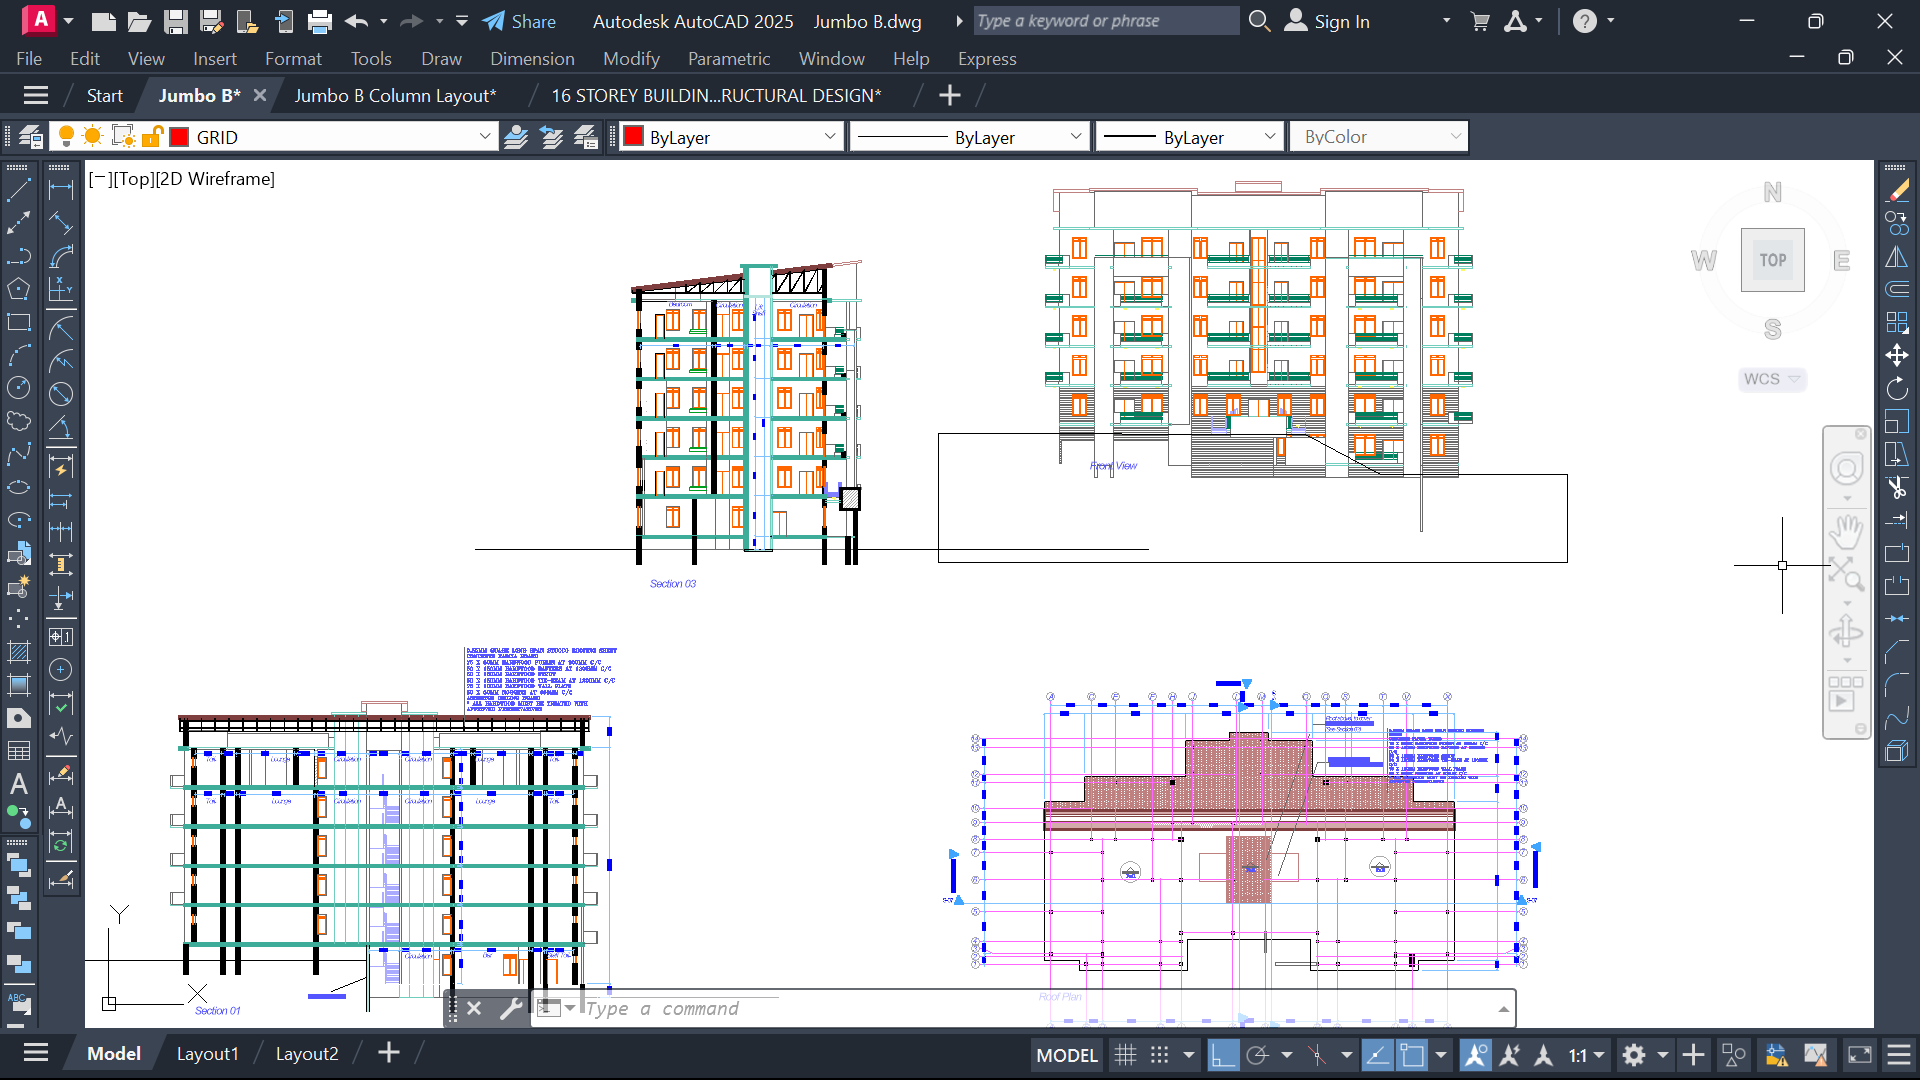
Task: Toggle MODEL space button in status bar
Action: coord(1067,1055)
